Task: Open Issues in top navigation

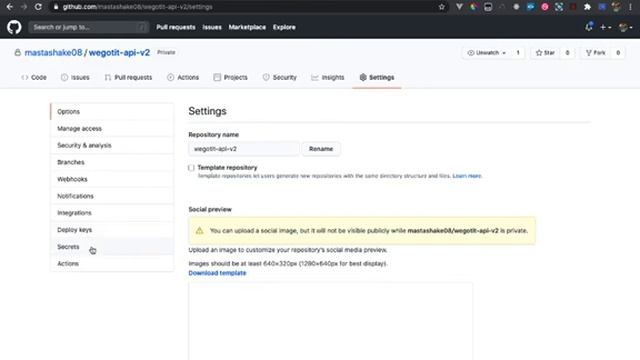Action: (212, 27)
